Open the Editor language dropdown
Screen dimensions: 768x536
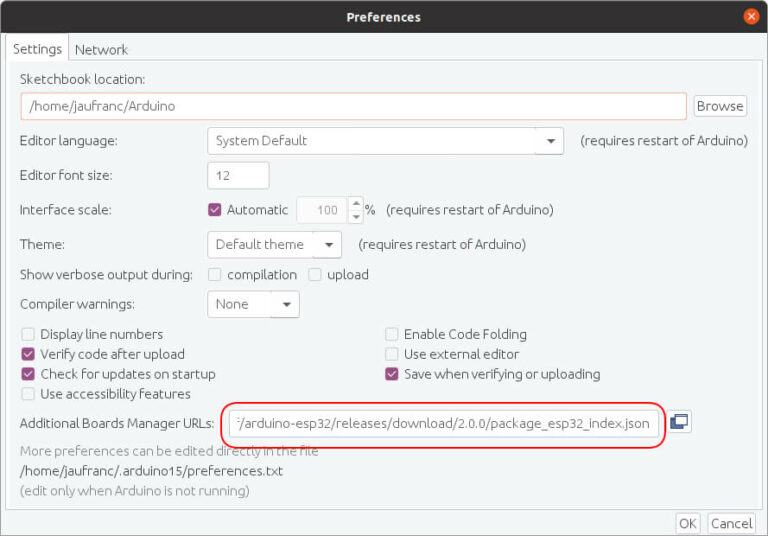(385, 141)
